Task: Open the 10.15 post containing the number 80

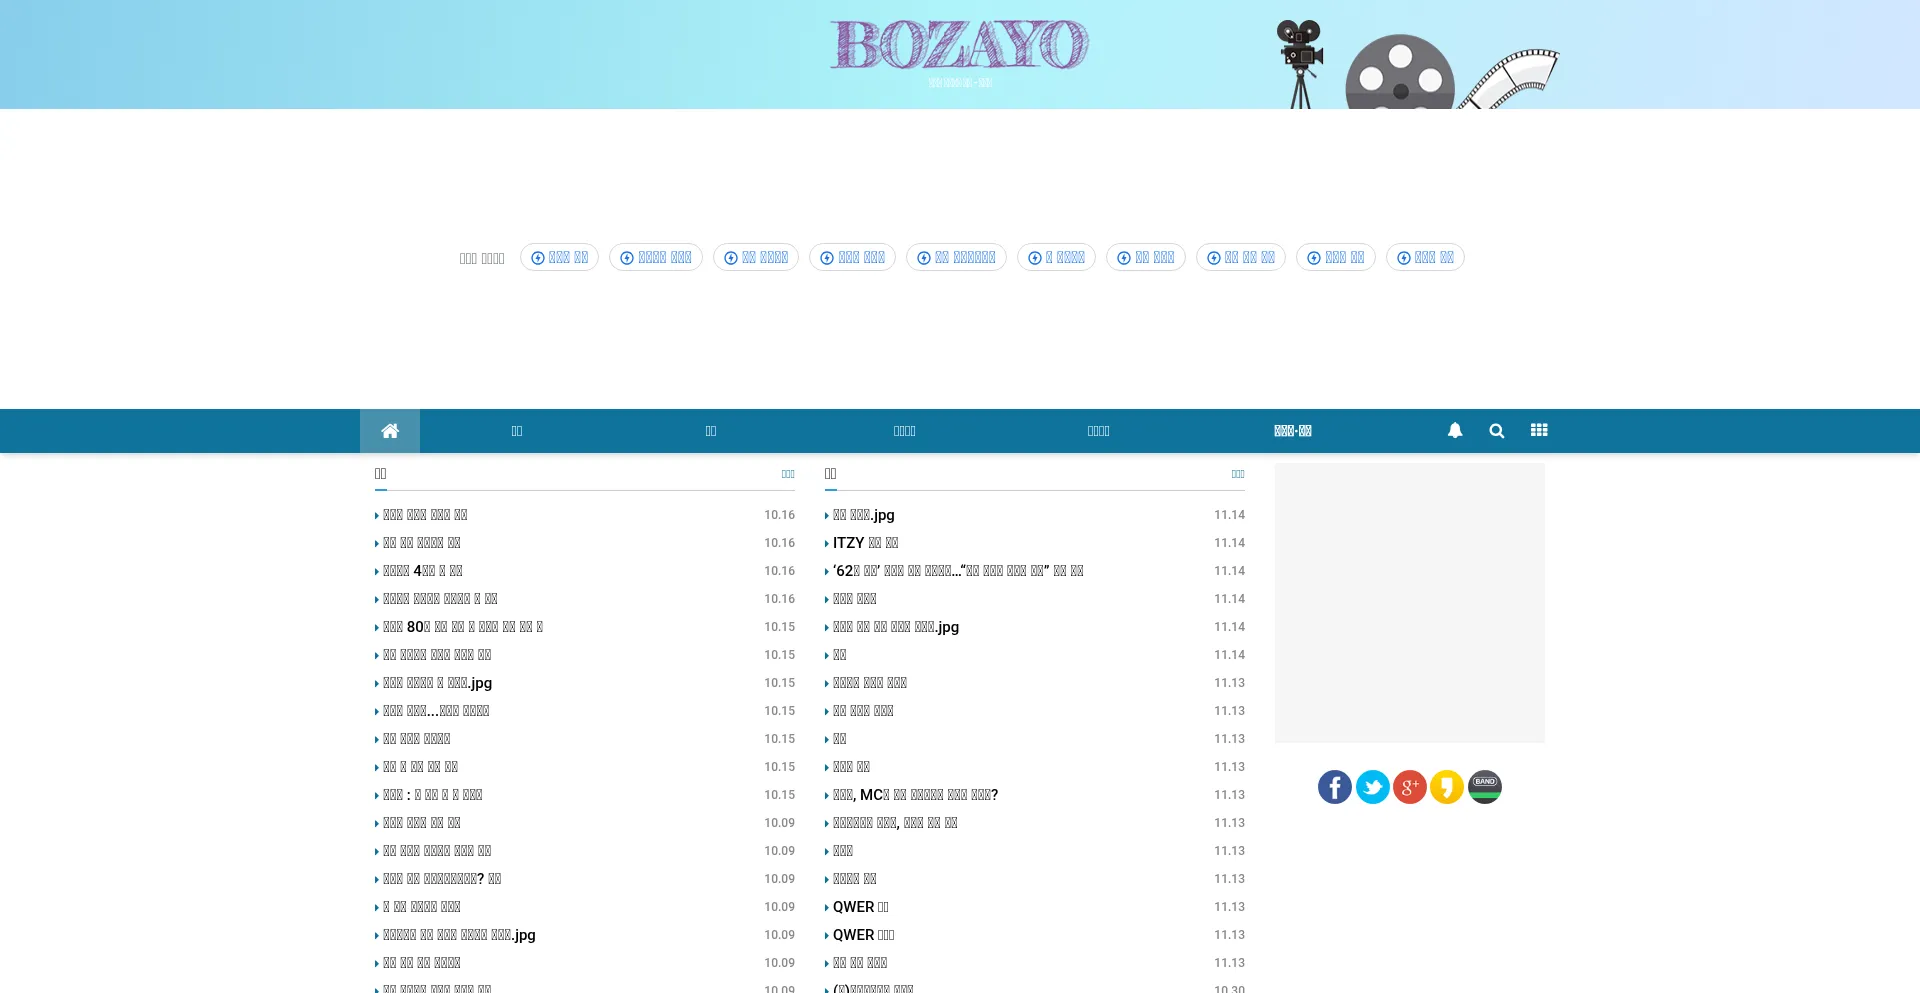Action: tap(463, 627)
